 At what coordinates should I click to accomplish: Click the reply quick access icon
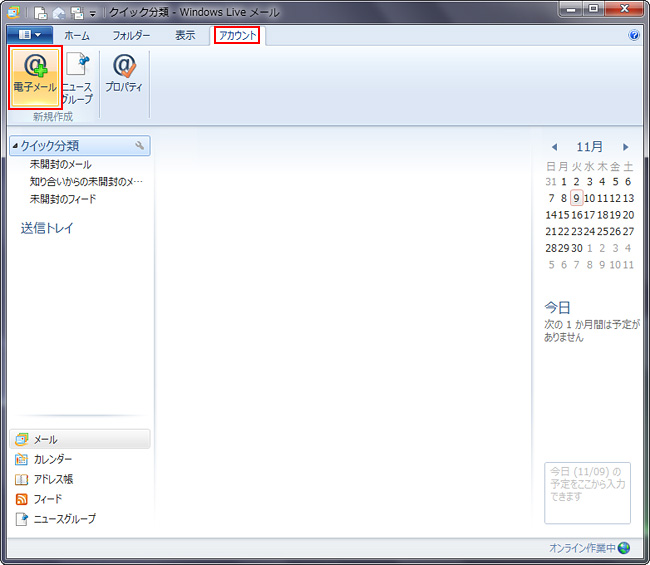59,13
